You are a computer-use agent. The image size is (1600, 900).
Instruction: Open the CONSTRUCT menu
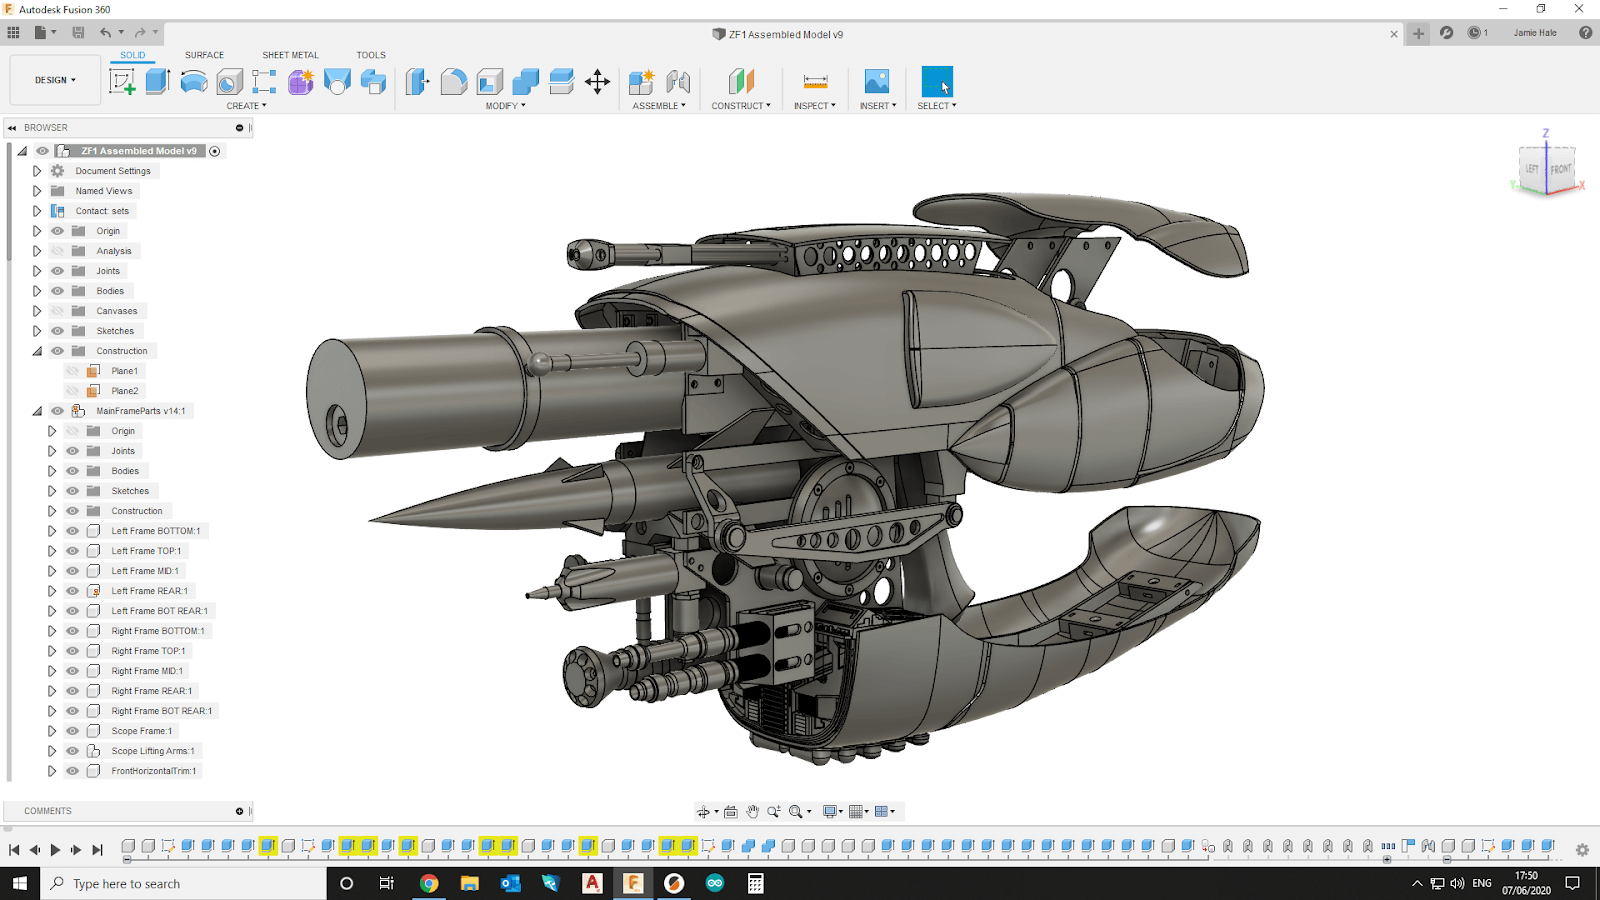741,106
